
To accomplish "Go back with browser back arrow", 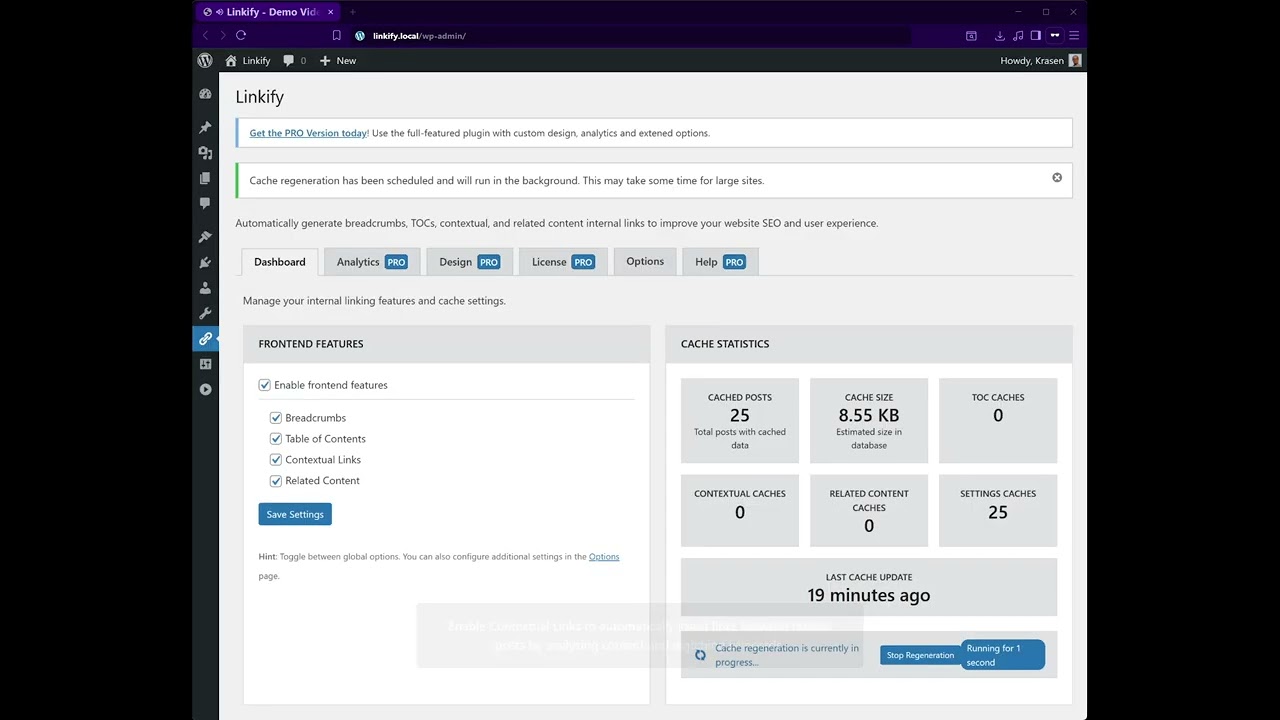I will [206, 35].
